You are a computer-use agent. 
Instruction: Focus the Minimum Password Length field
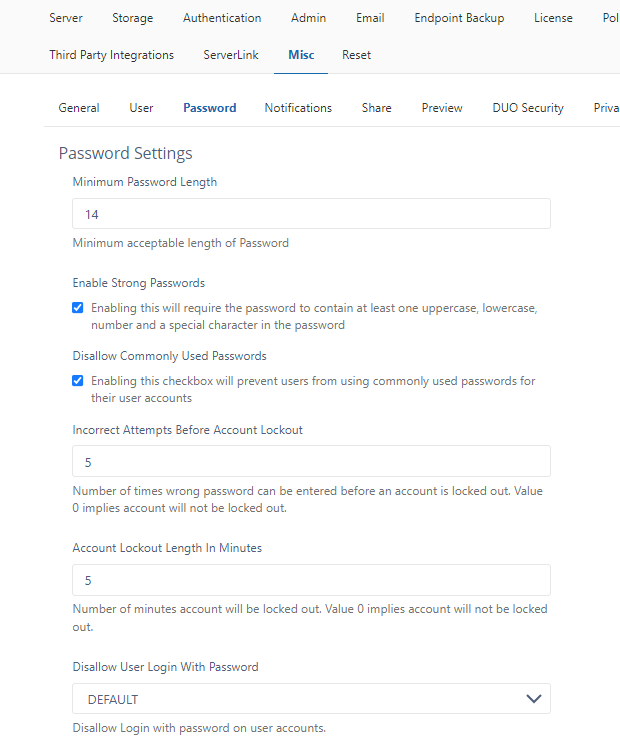(311, 214)
